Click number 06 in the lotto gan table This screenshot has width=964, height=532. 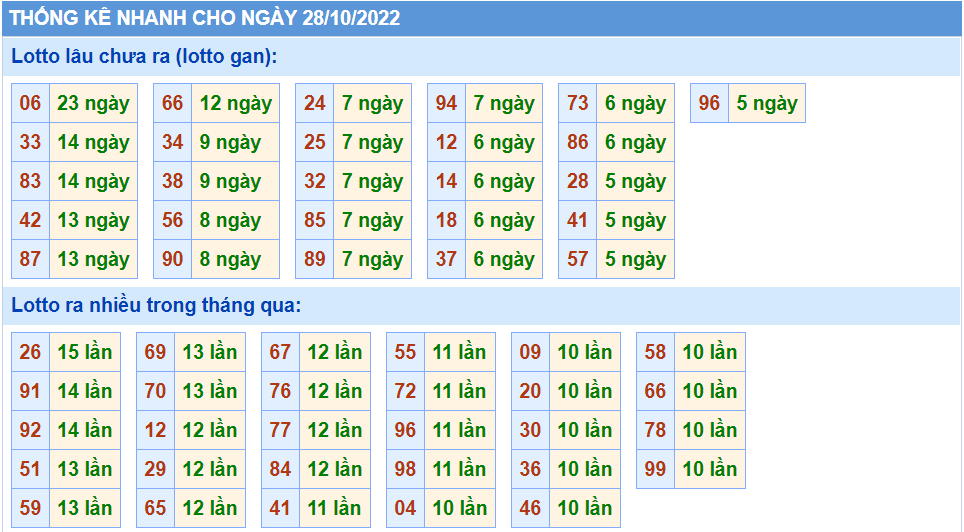point(30,103)
